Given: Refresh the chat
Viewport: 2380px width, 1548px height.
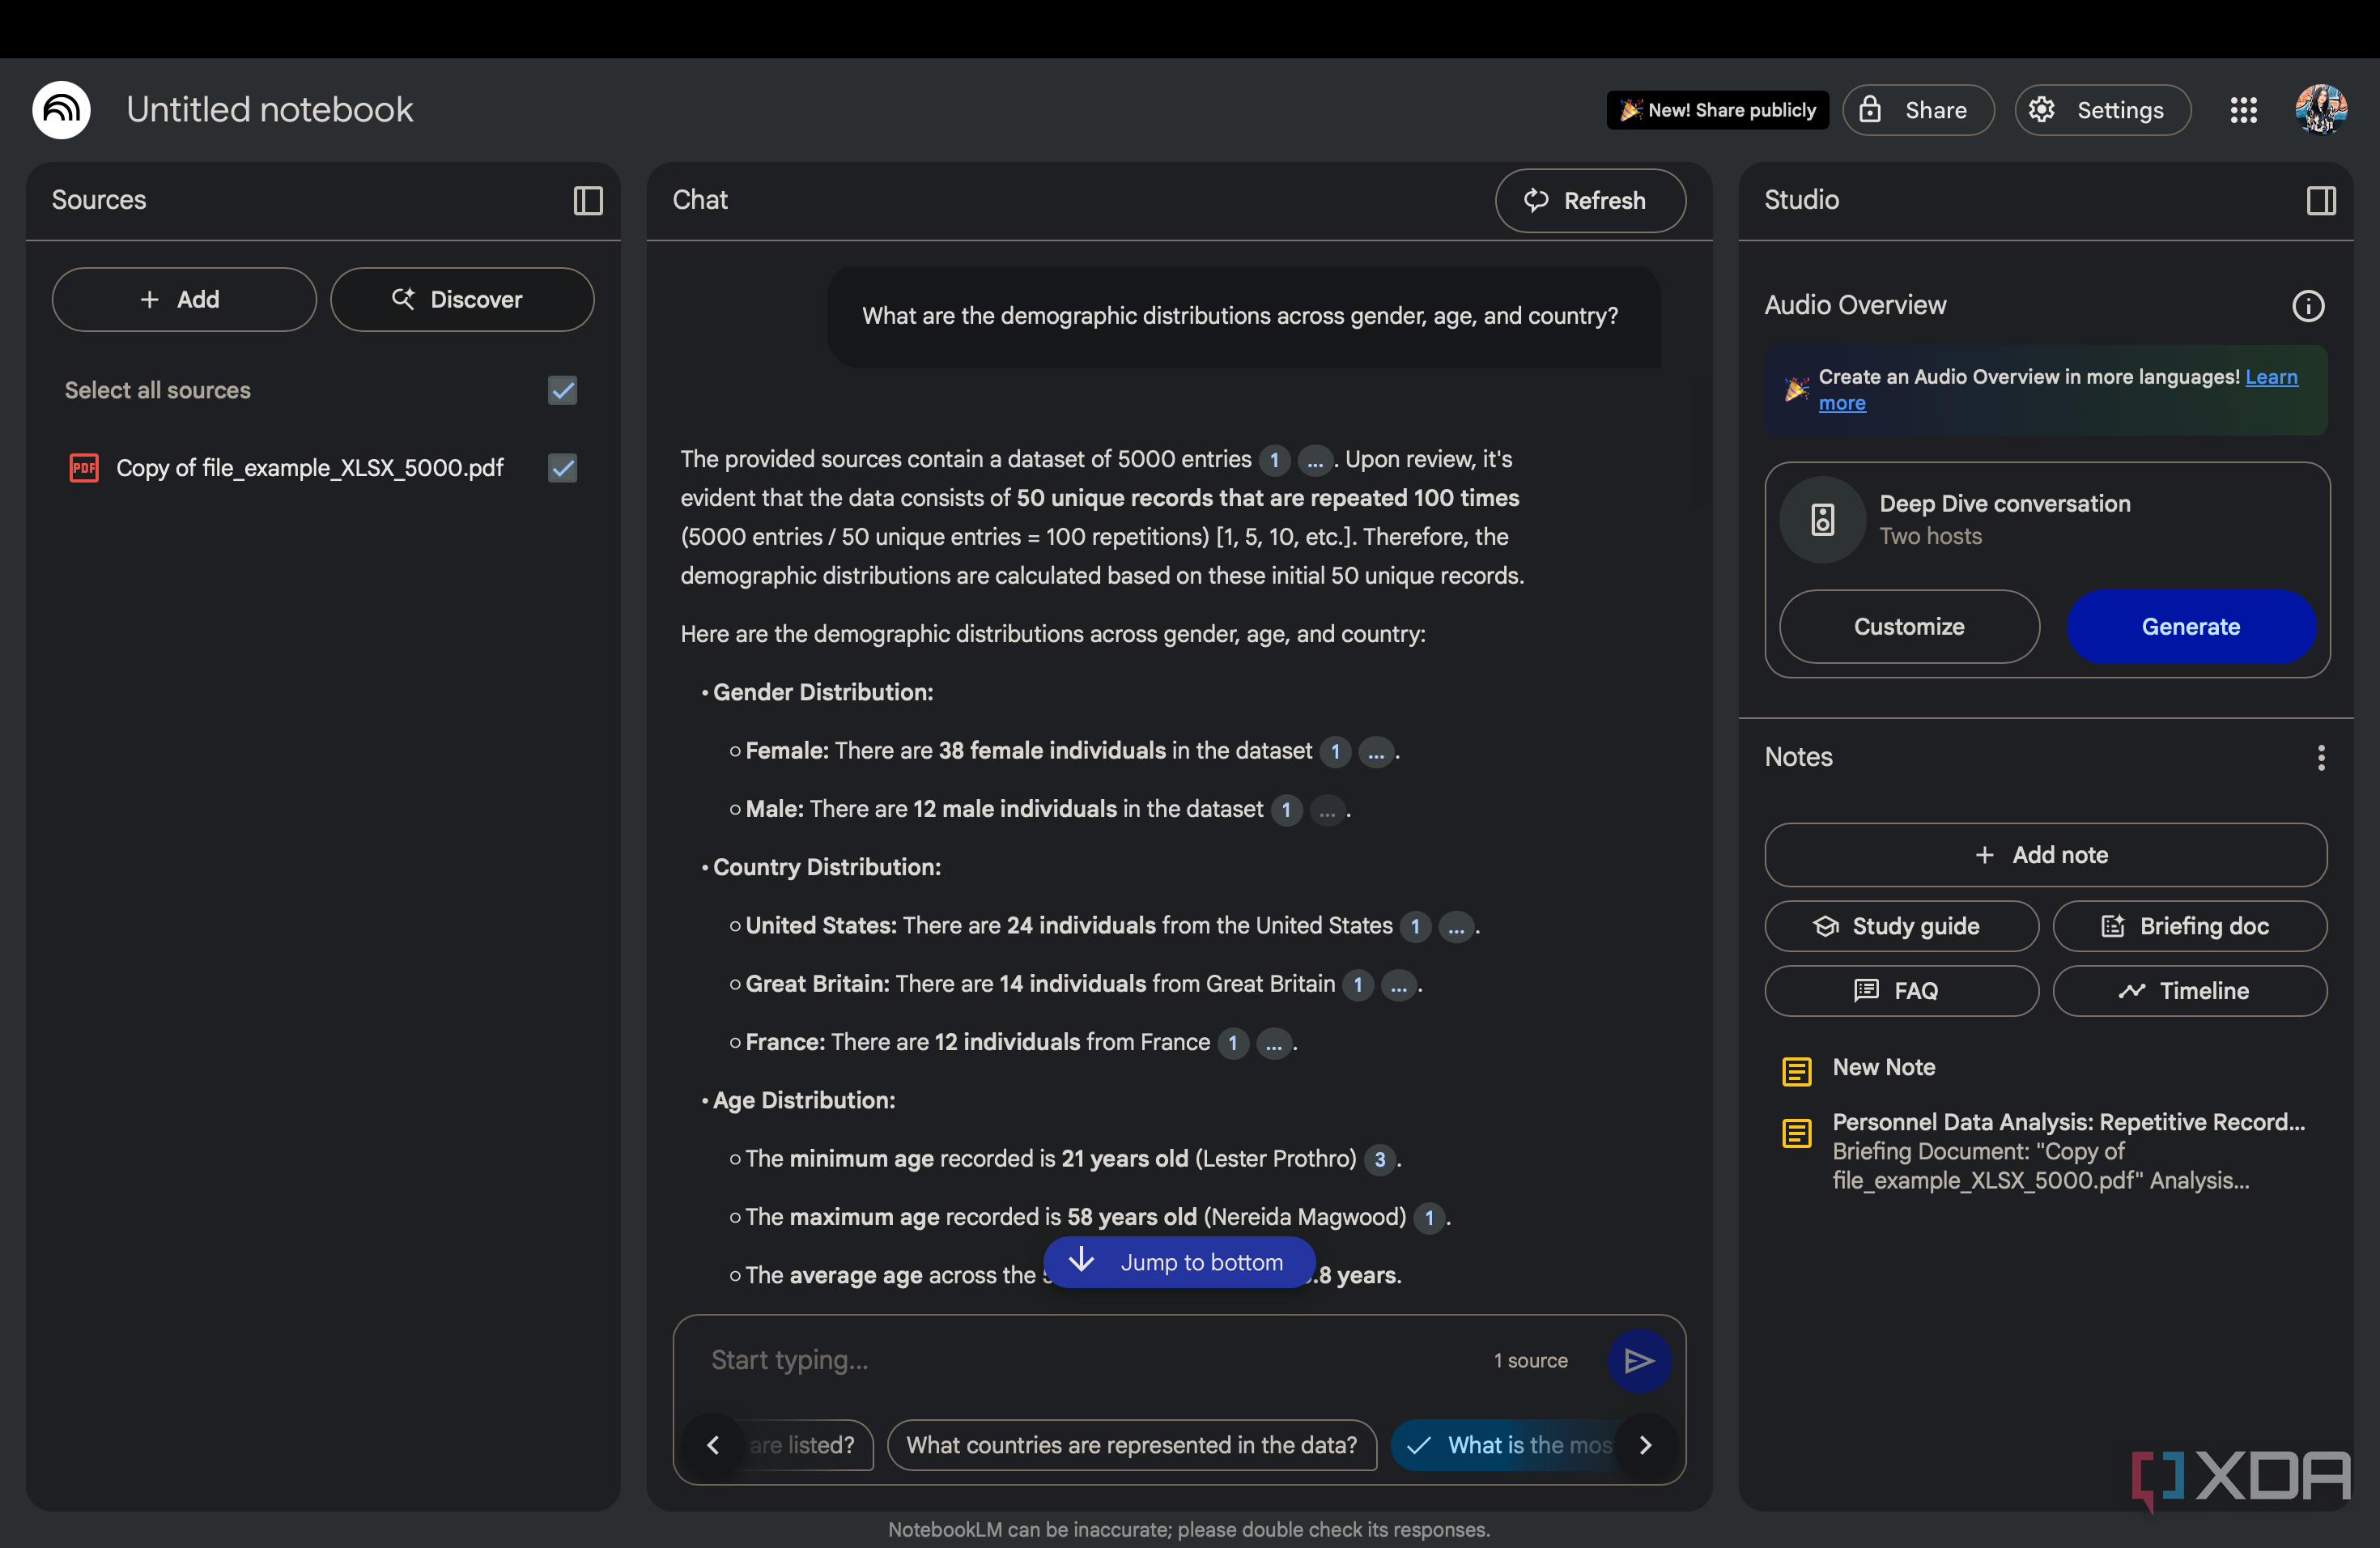Looking at the screenshot, I should pyautogui.click(x=1590, y=201).
